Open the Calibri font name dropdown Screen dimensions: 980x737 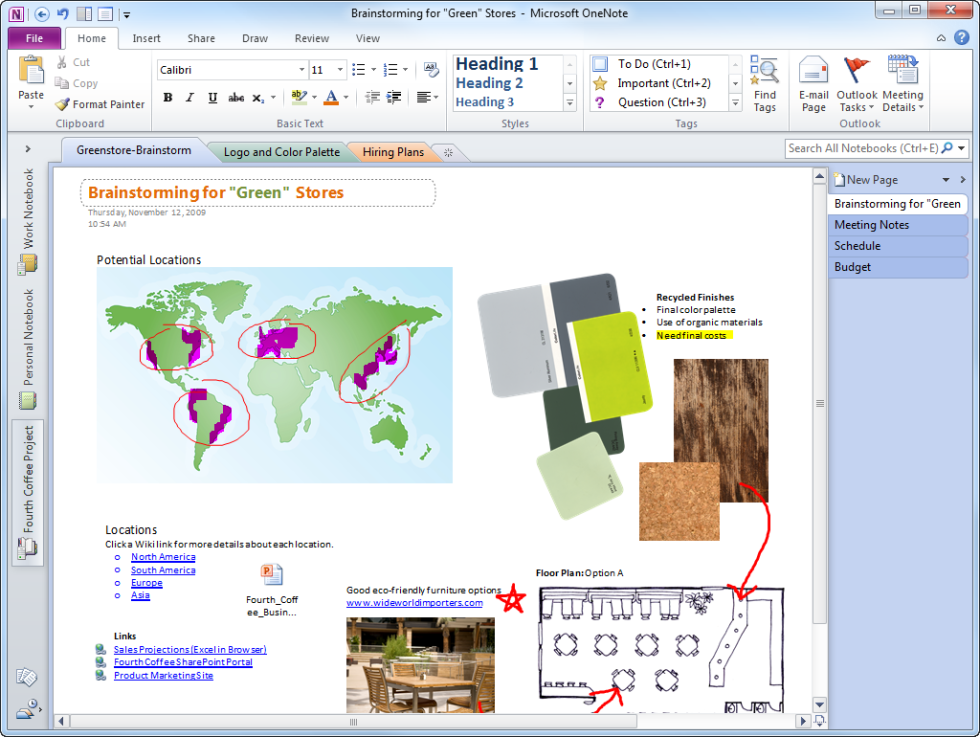click(x=302, y=70)
